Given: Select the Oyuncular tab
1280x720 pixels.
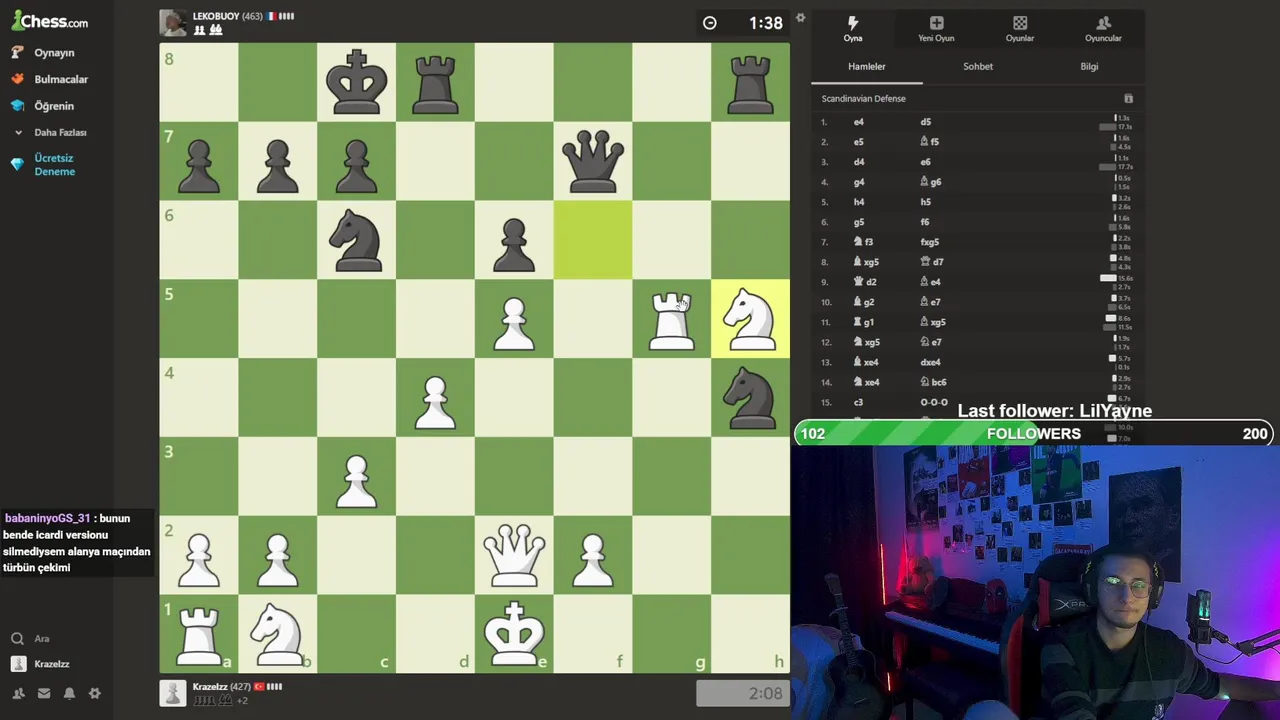Looking at the screenshot, I should coord(1103,29).
